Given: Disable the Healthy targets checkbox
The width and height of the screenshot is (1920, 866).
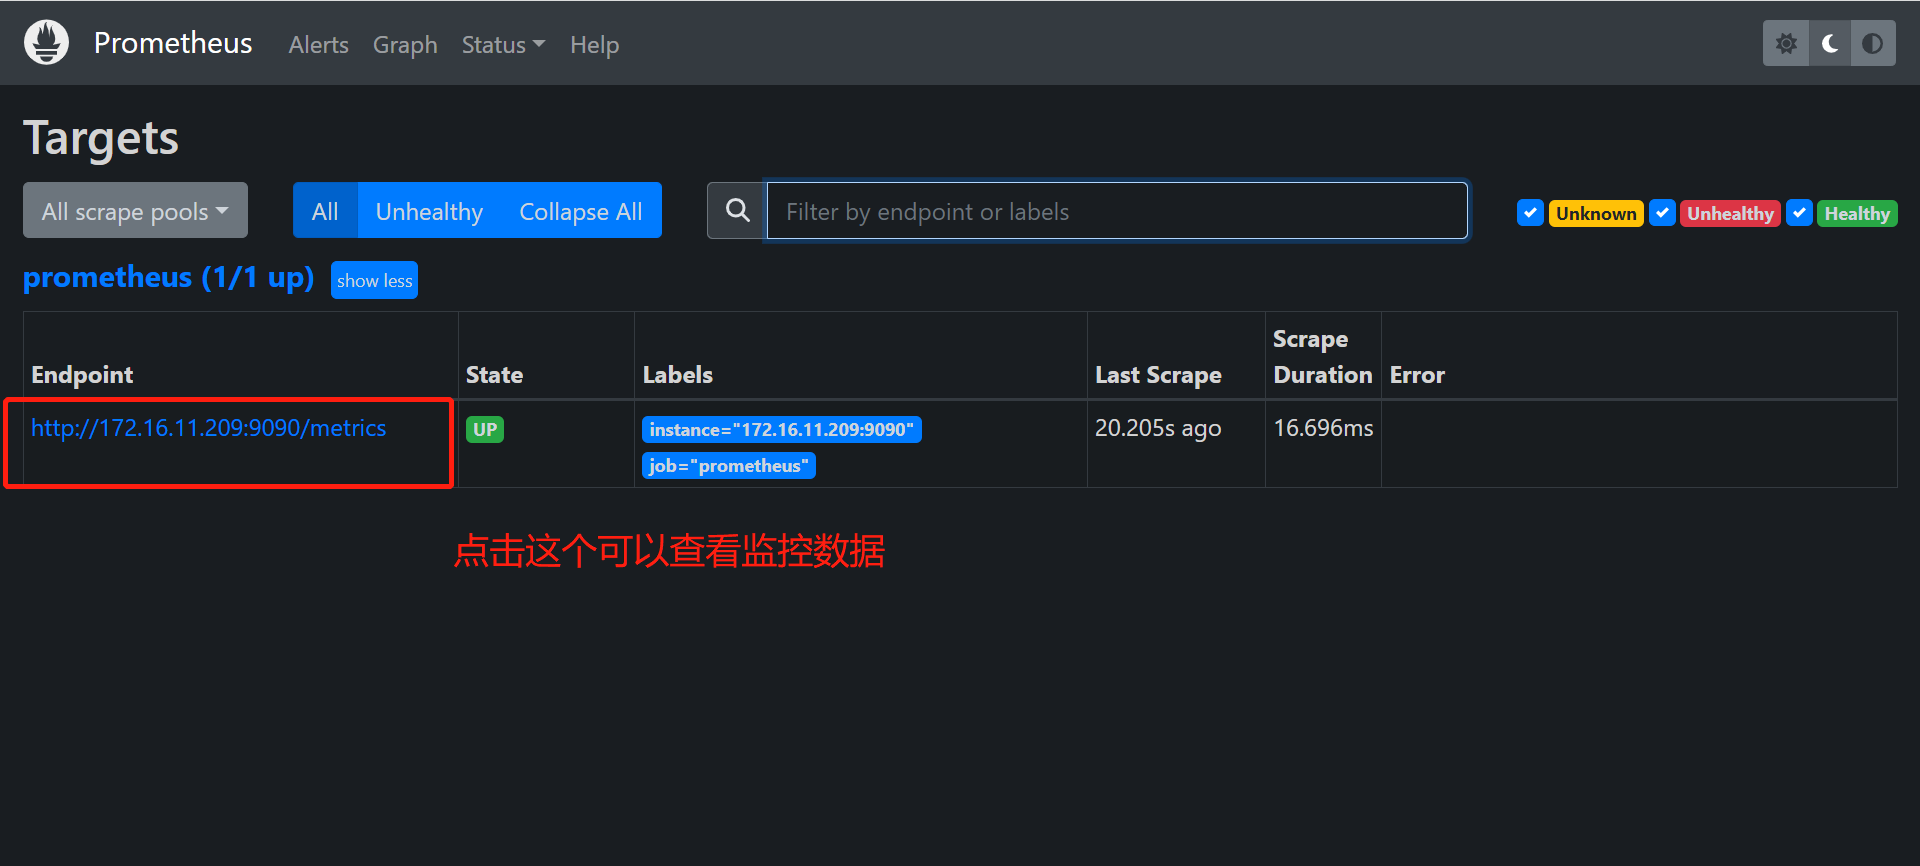Looking at the screenshot, I should (x=1799, y=213).
